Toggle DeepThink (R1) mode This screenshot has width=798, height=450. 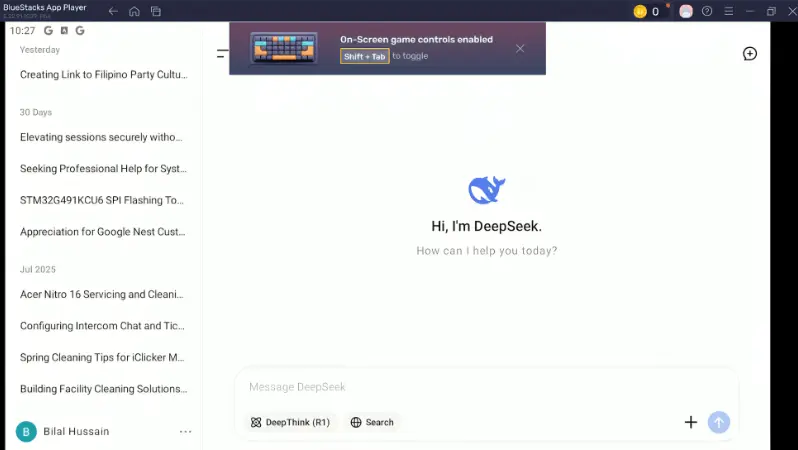(290, 422)
